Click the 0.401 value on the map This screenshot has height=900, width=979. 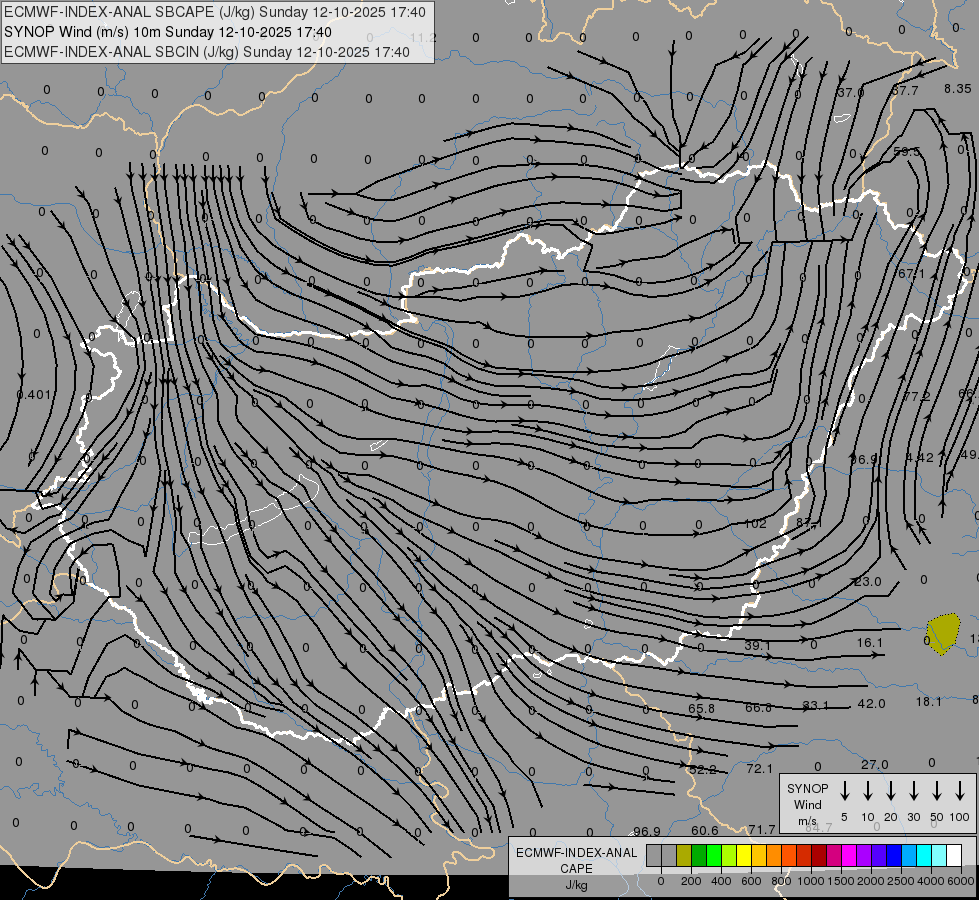point(33,395)
